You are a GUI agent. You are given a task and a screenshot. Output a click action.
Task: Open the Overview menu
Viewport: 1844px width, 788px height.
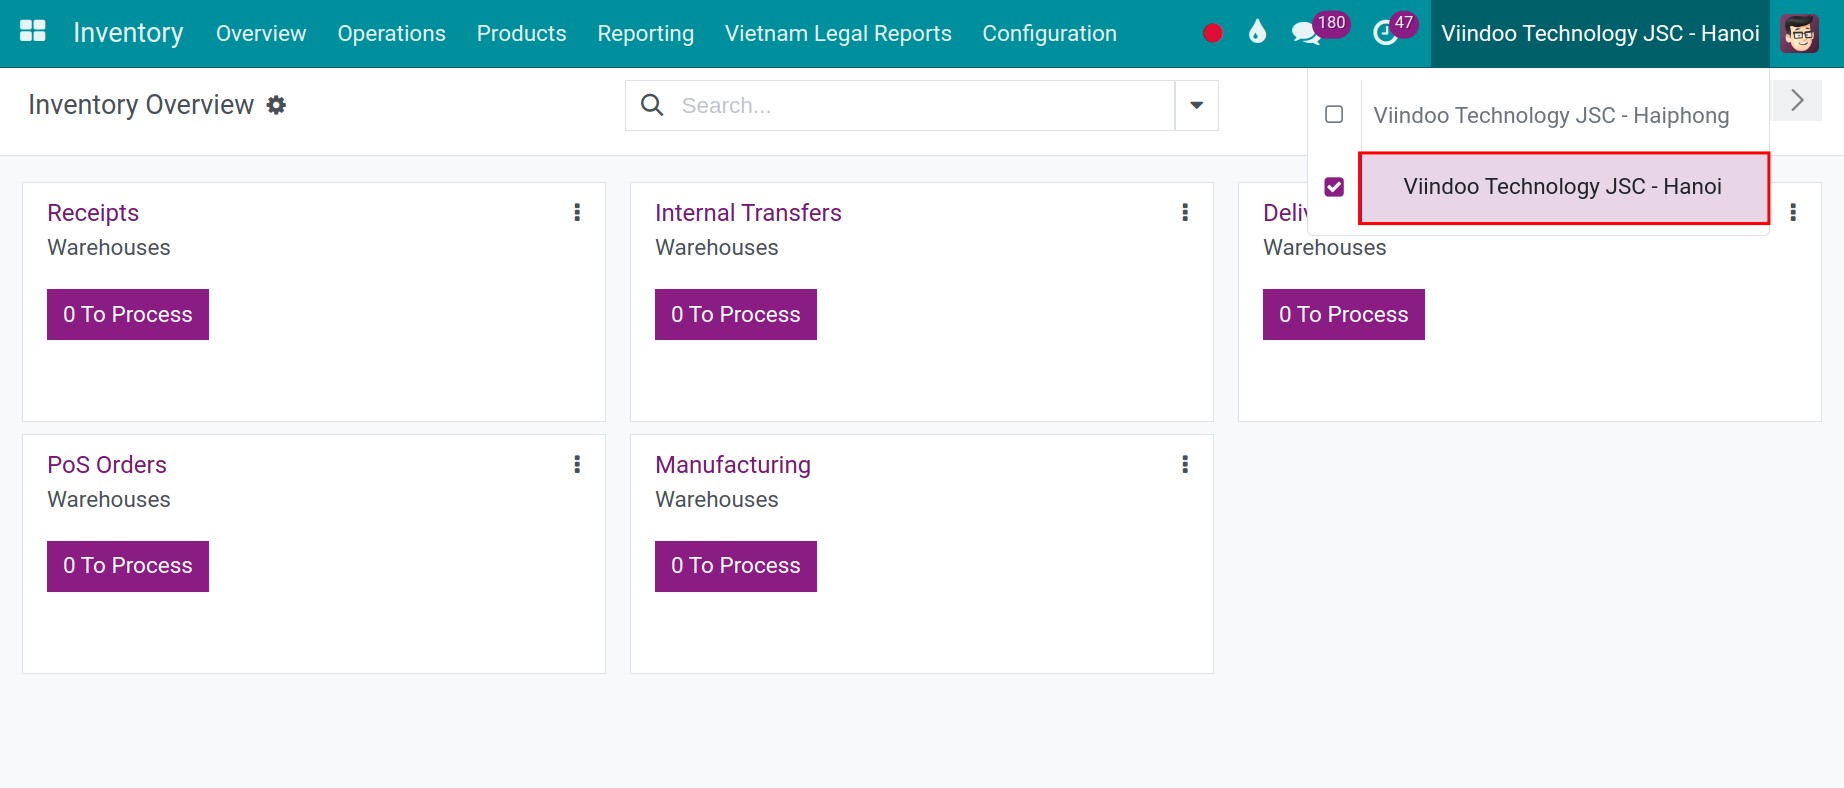pyautogui.click(x=261, y=34)
